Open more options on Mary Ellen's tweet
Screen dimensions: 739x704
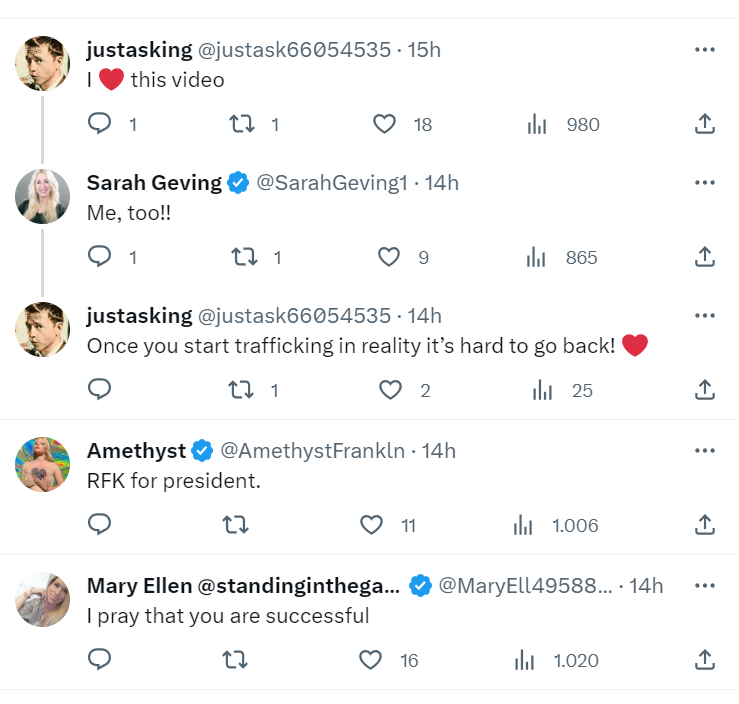[x=704, y=586]
